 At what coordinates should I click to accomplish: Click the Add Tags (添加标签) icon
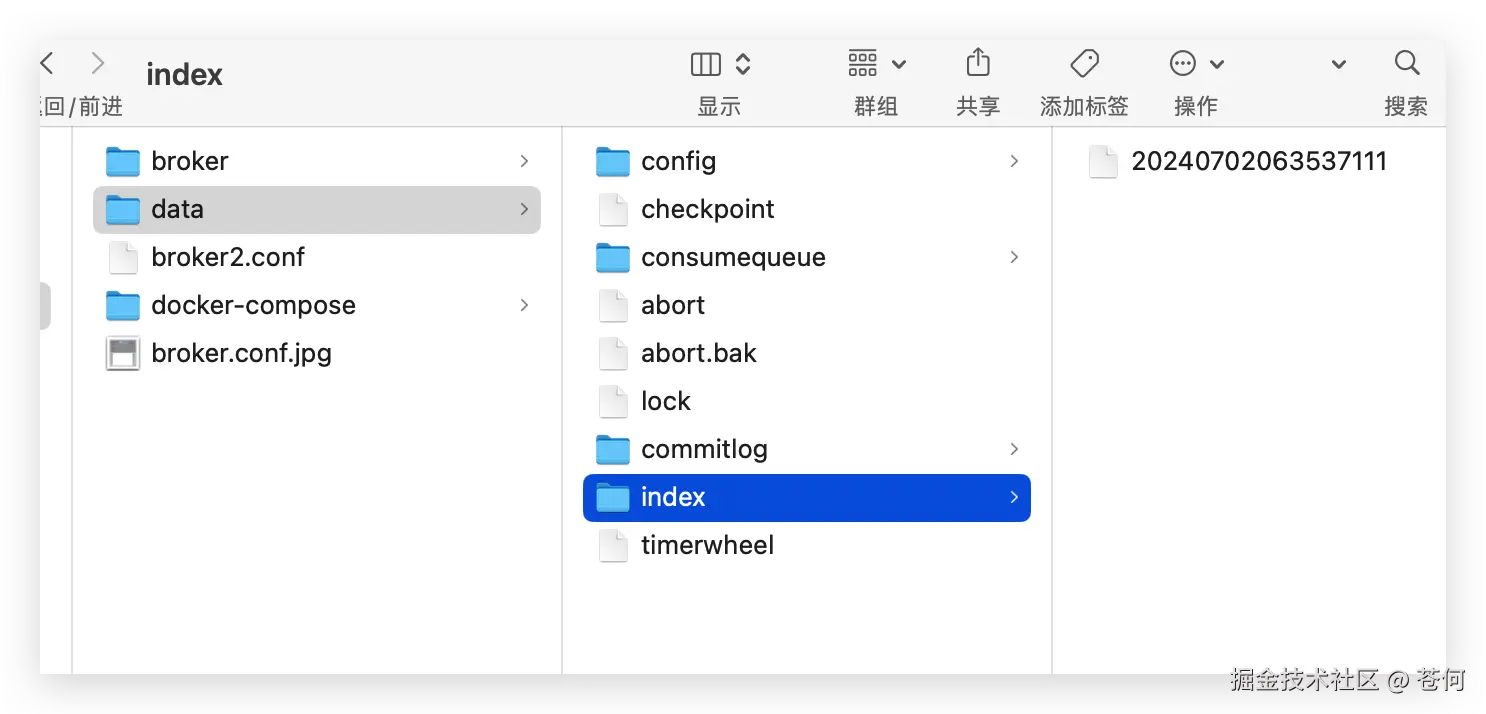pos(1084,65)
